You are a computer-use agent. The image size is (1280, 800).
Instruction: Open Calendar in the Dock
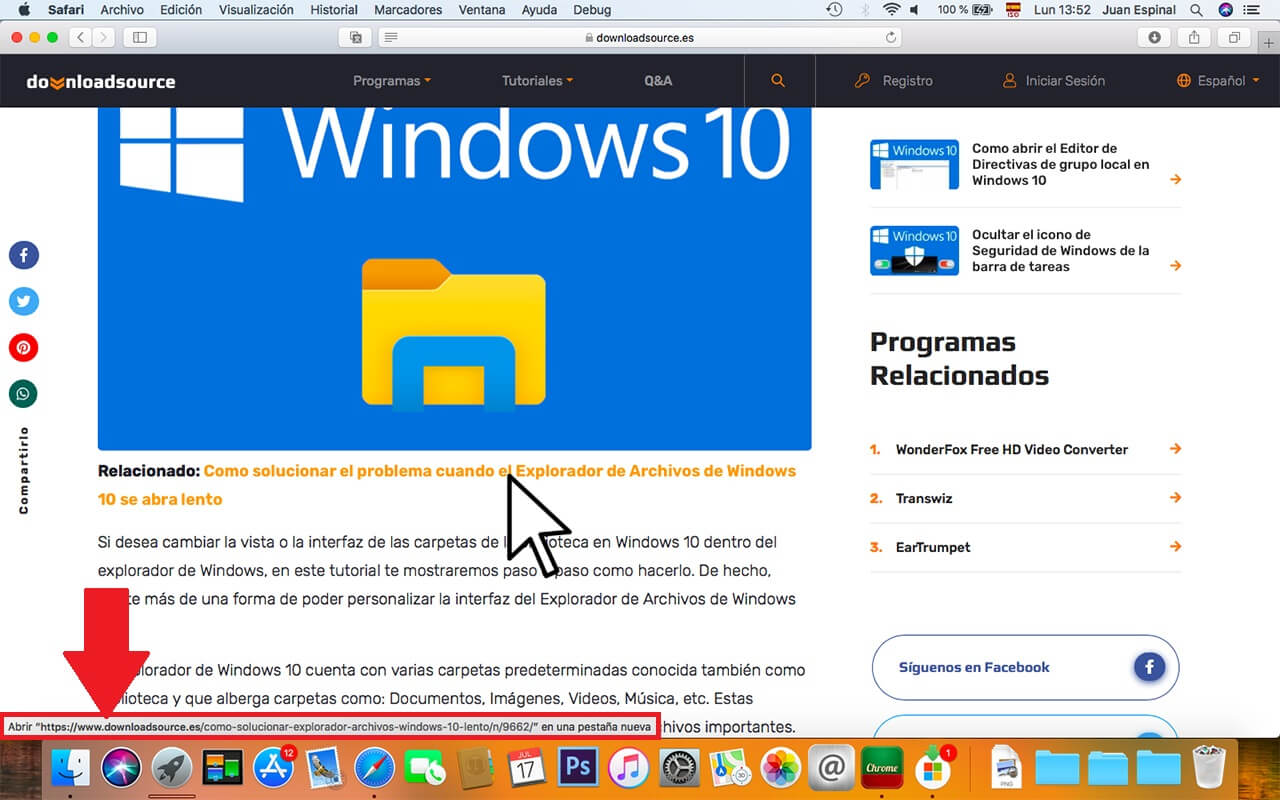tap(526, 768)
